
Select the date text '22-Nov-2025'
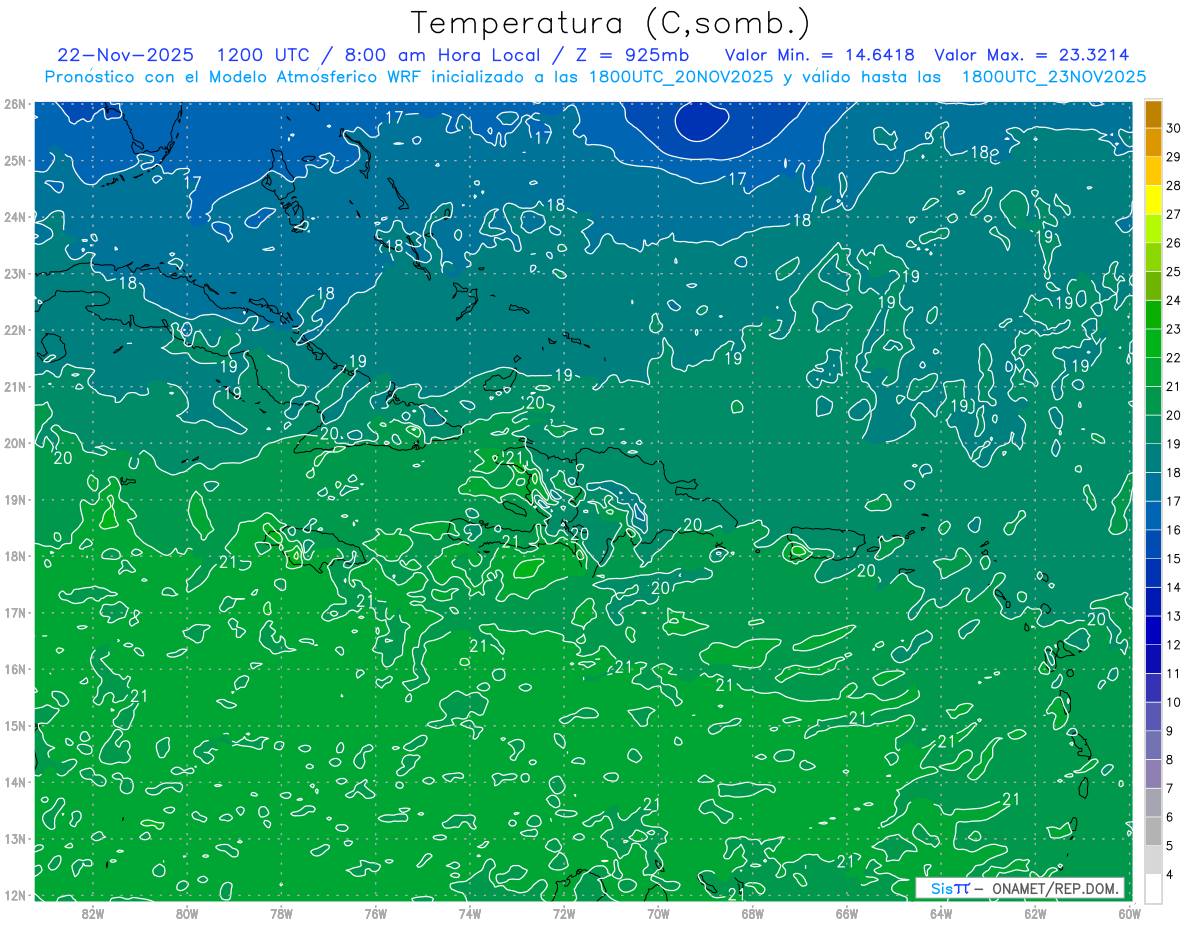coord(125,55)
